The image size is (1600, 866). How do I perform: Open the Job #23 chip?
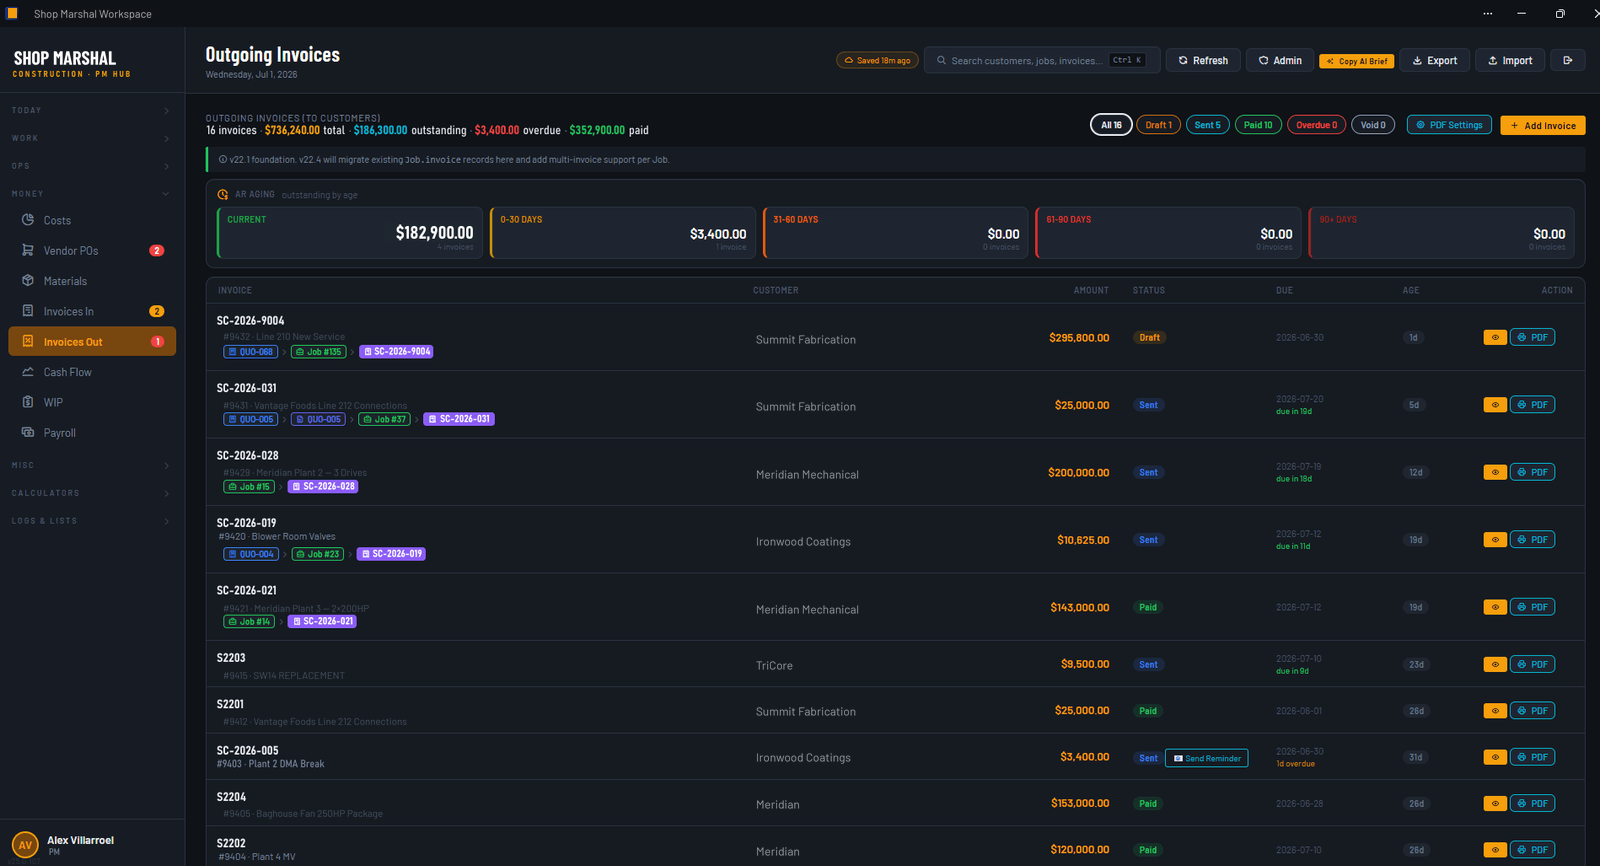pyautogui.click(x=318, y=554)
